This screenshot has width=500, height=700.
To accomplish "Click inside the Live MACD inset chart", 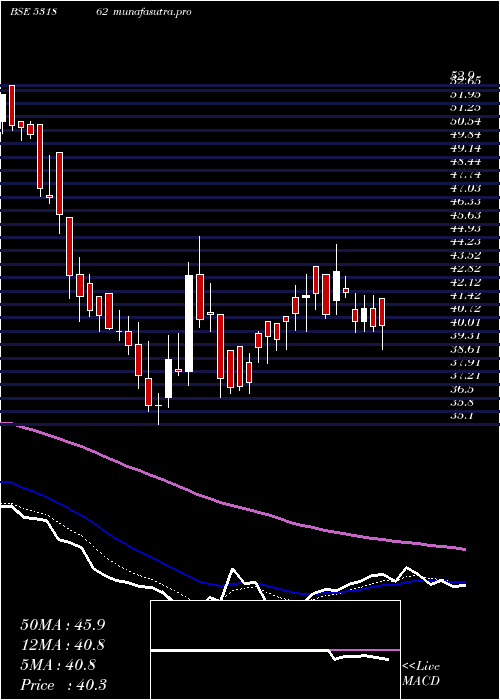I will (275, 650).
